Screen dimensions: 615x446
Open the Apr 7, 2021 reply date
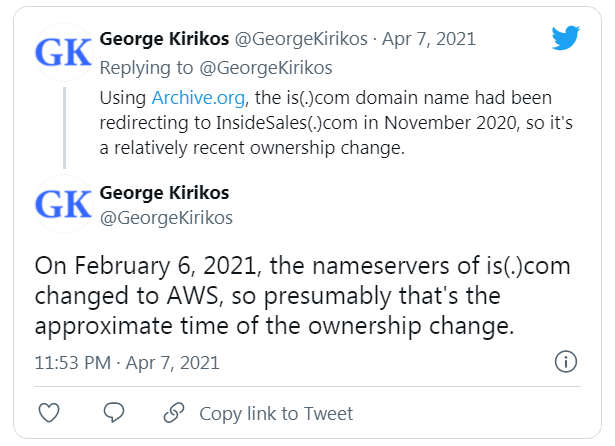point(429,39)
